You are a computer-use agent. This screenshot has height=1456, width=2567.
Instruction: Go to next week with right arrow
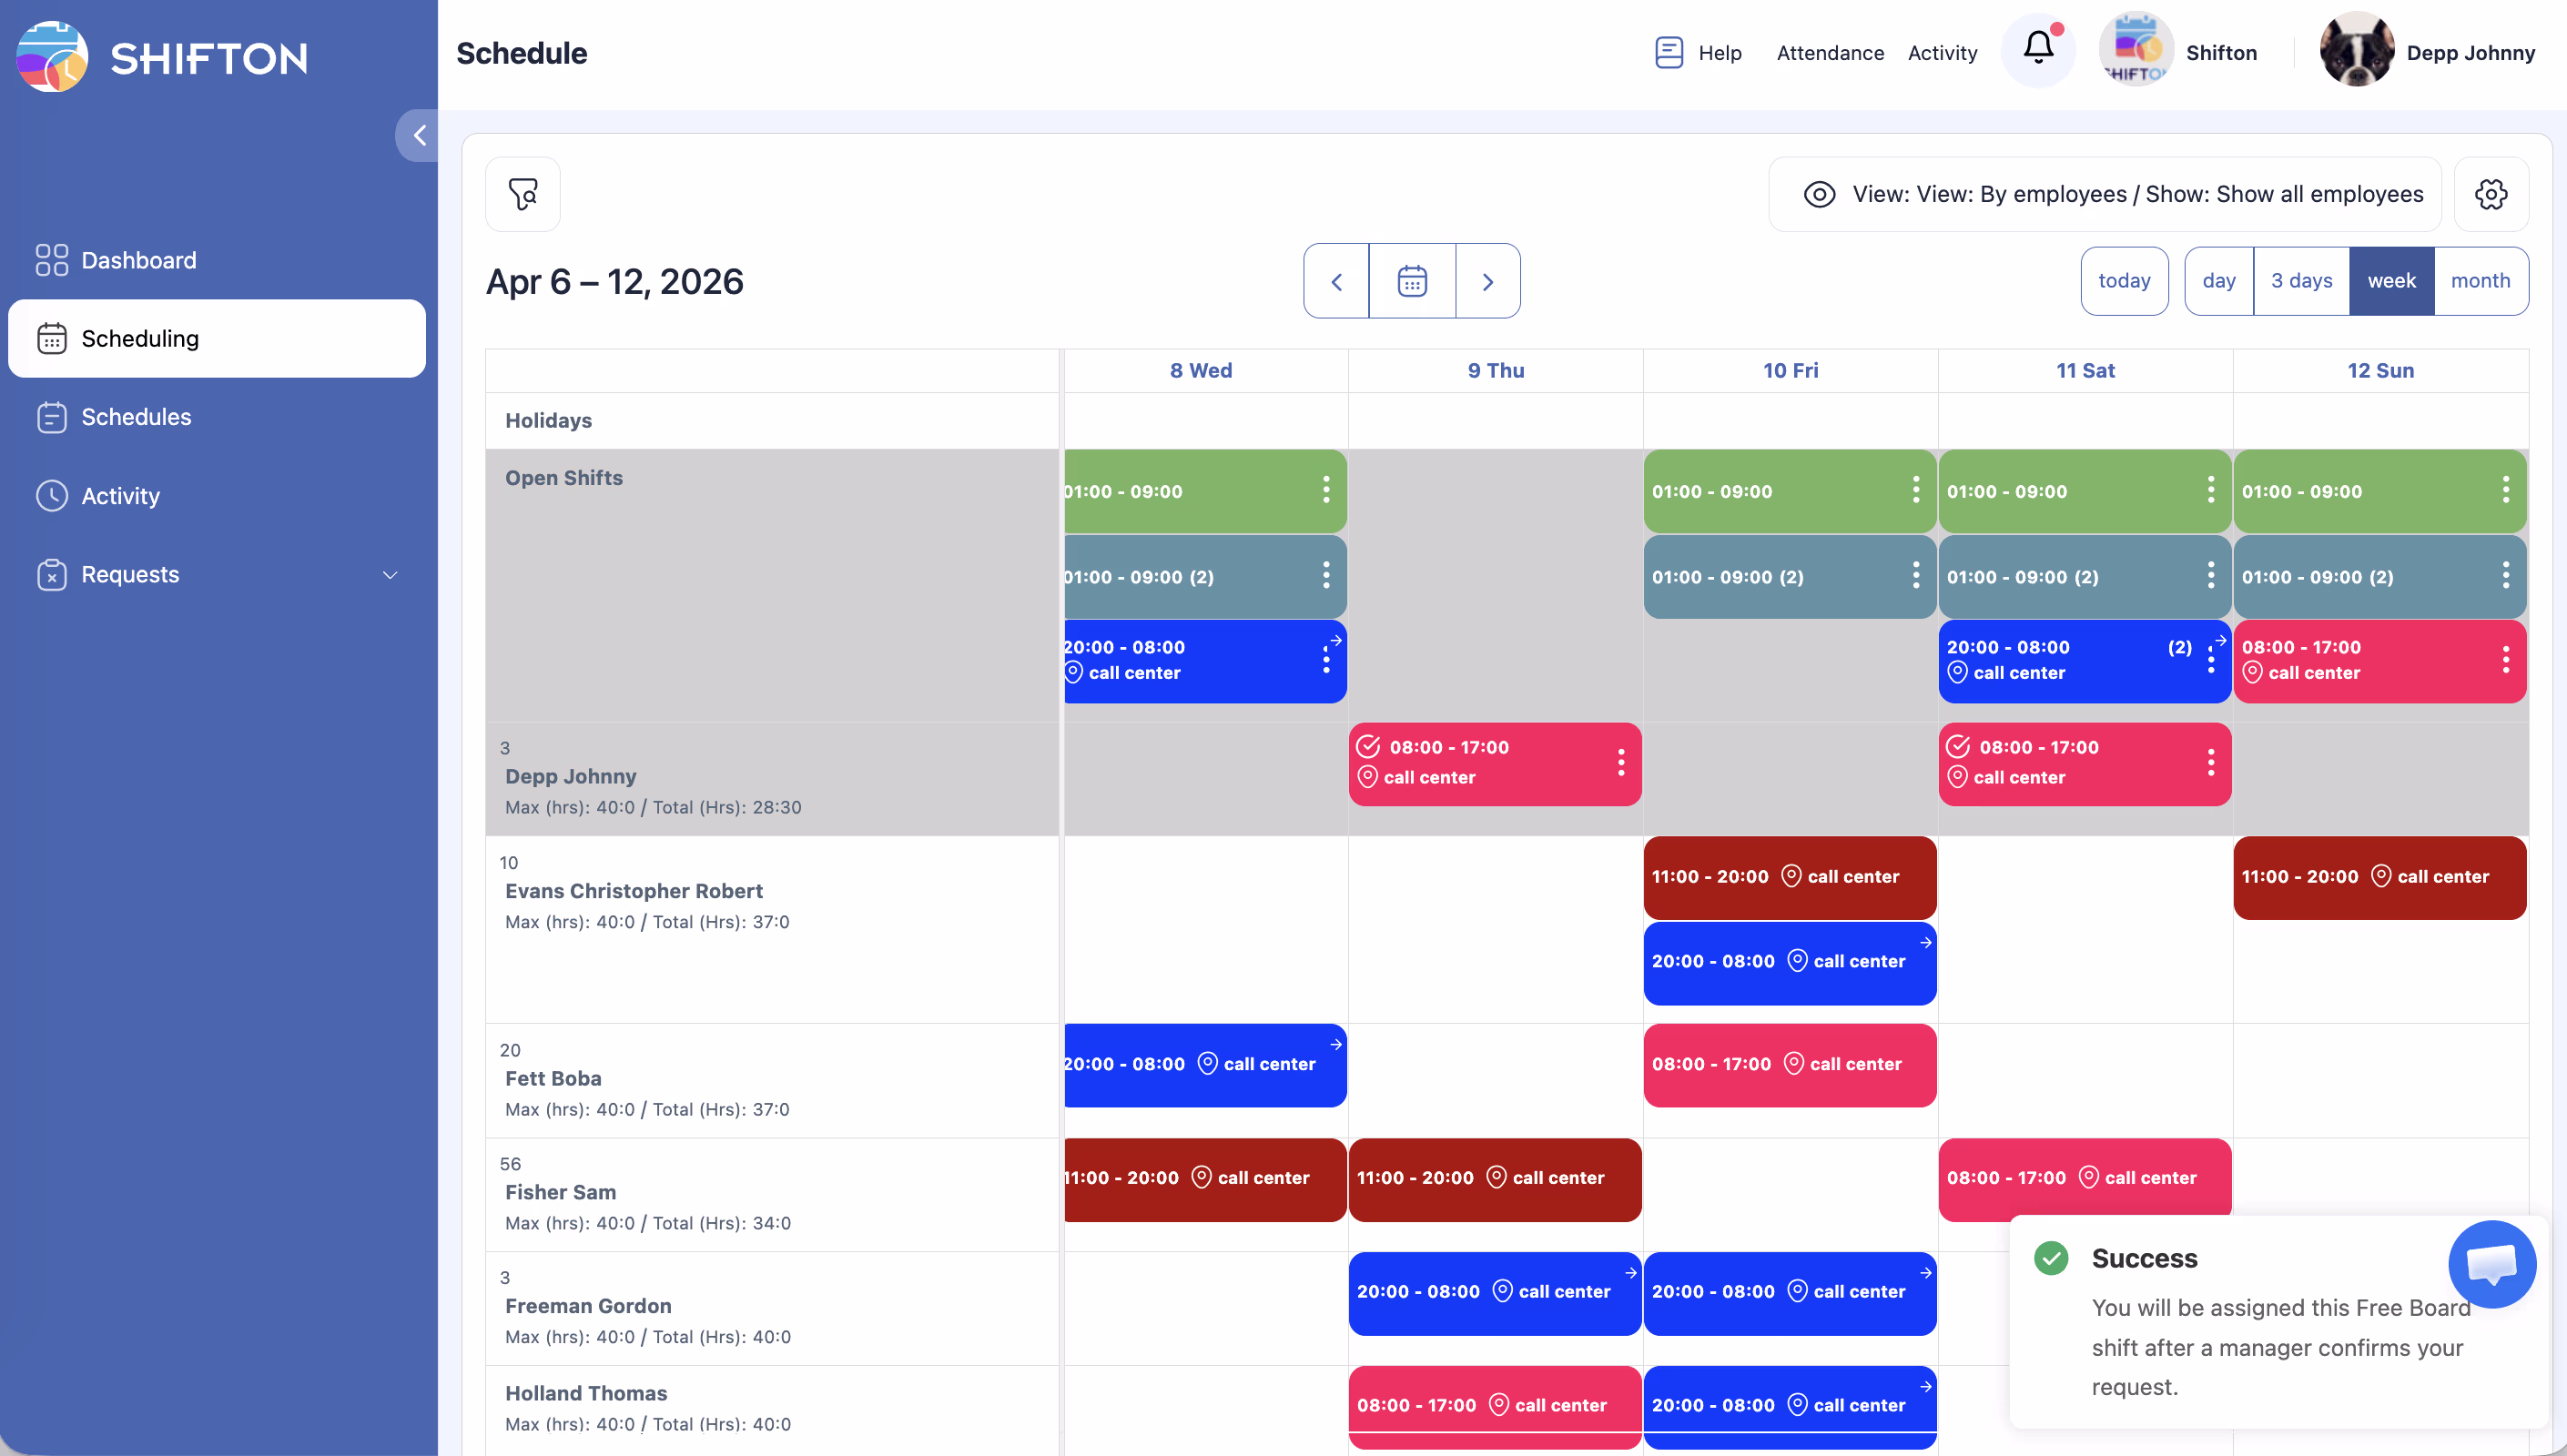(x=1487, y=282)
